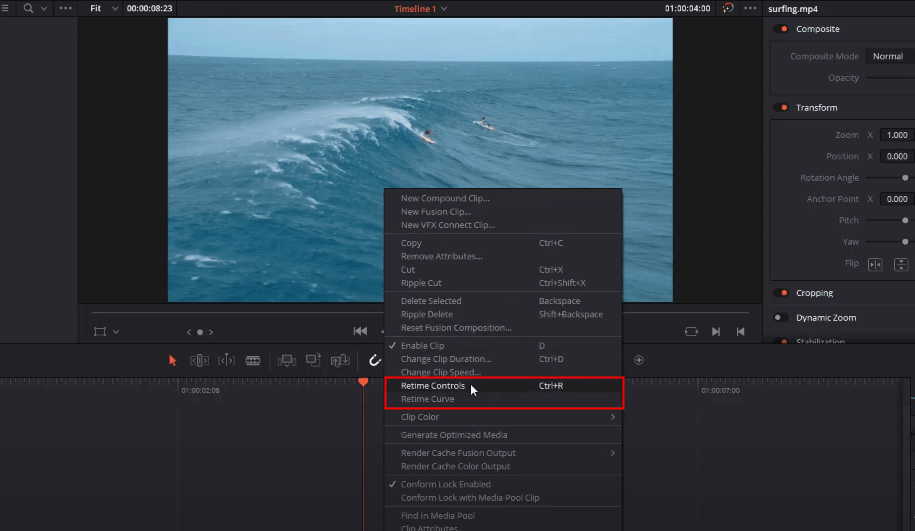Image resolution: width=915 pixels, height=531 pixels.
Task: Enable the Dynamic Zoom section toggle
Action: point(781,317)
